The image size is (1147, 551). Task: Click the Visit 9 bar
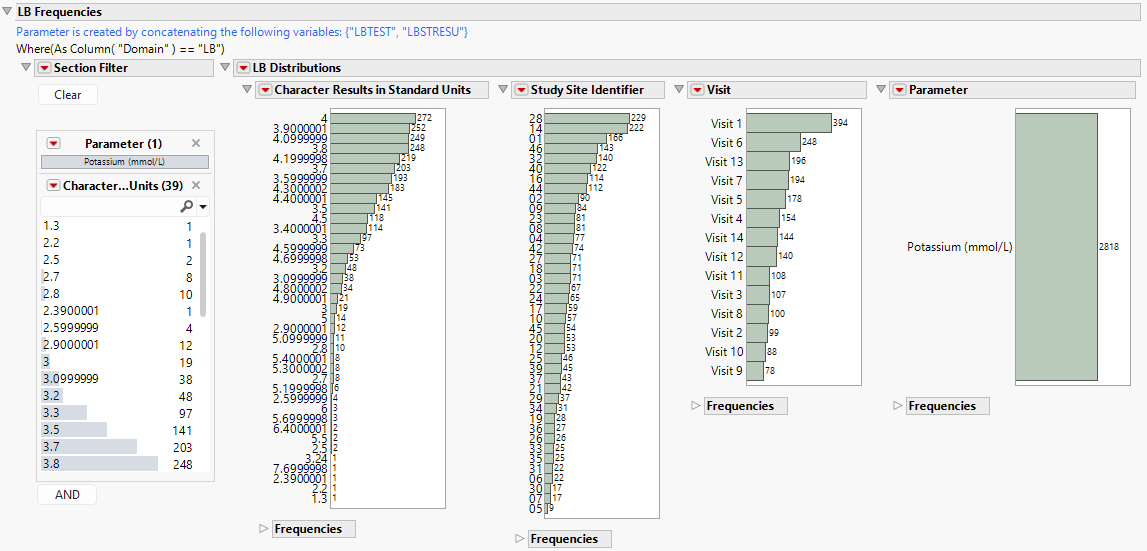755,370
